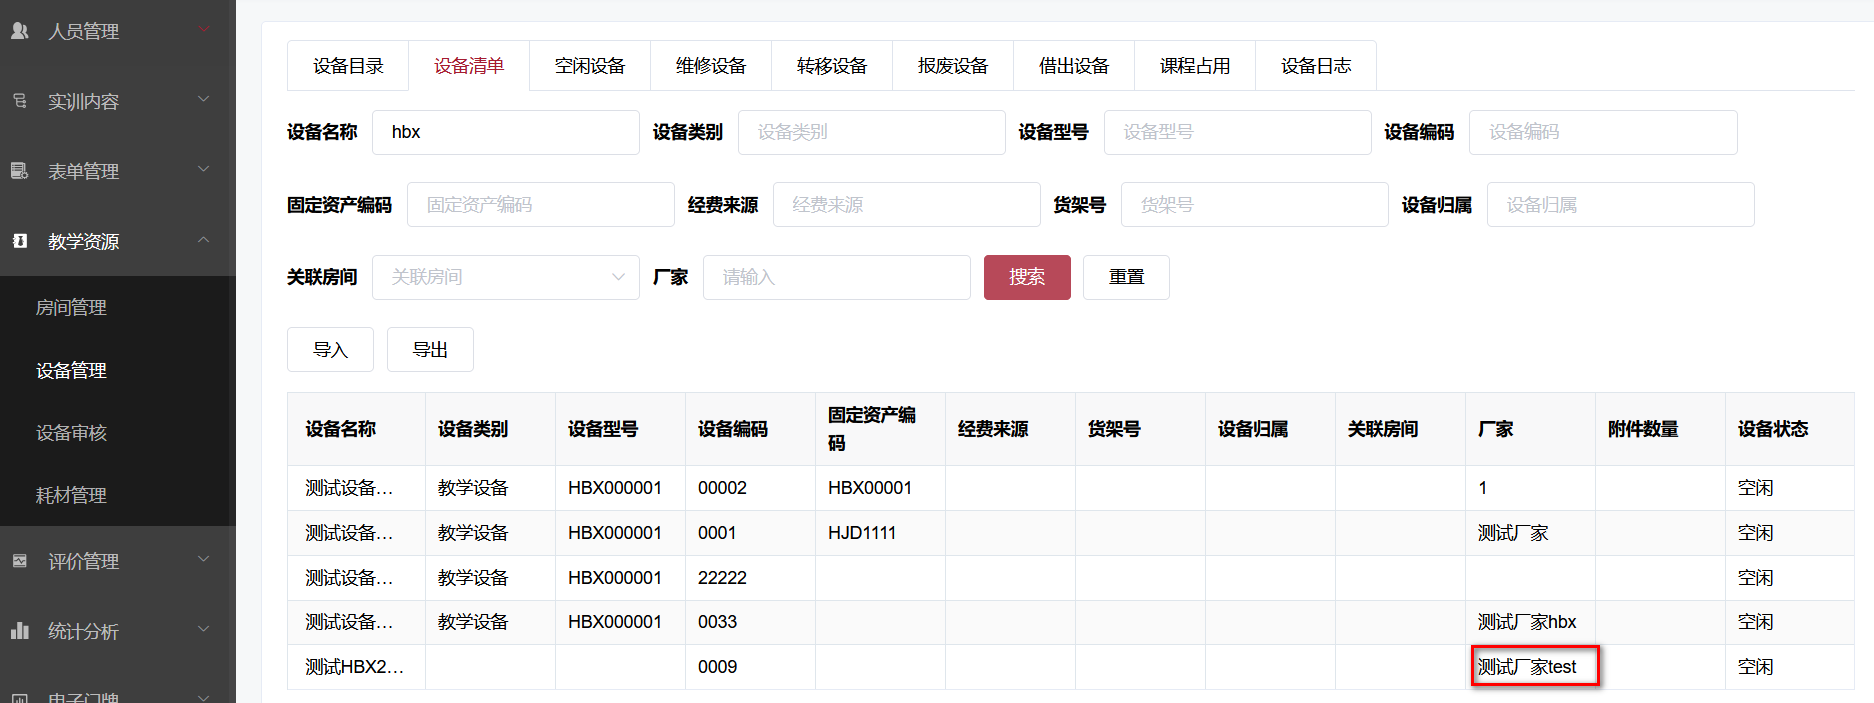Switch to the 课程占用 tab
Viewport: 1874px width, 703px height.
(1195, 66)
